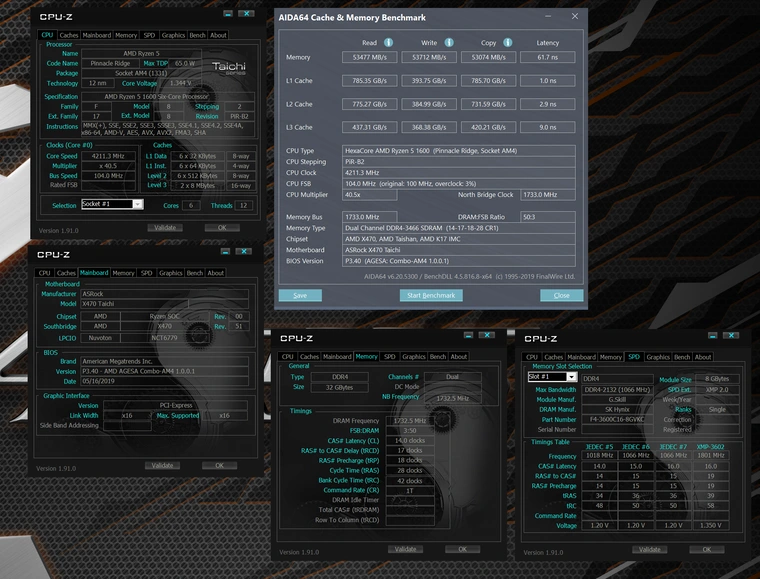Click OK in CPU-Z Mainboard window

[220, 466]
